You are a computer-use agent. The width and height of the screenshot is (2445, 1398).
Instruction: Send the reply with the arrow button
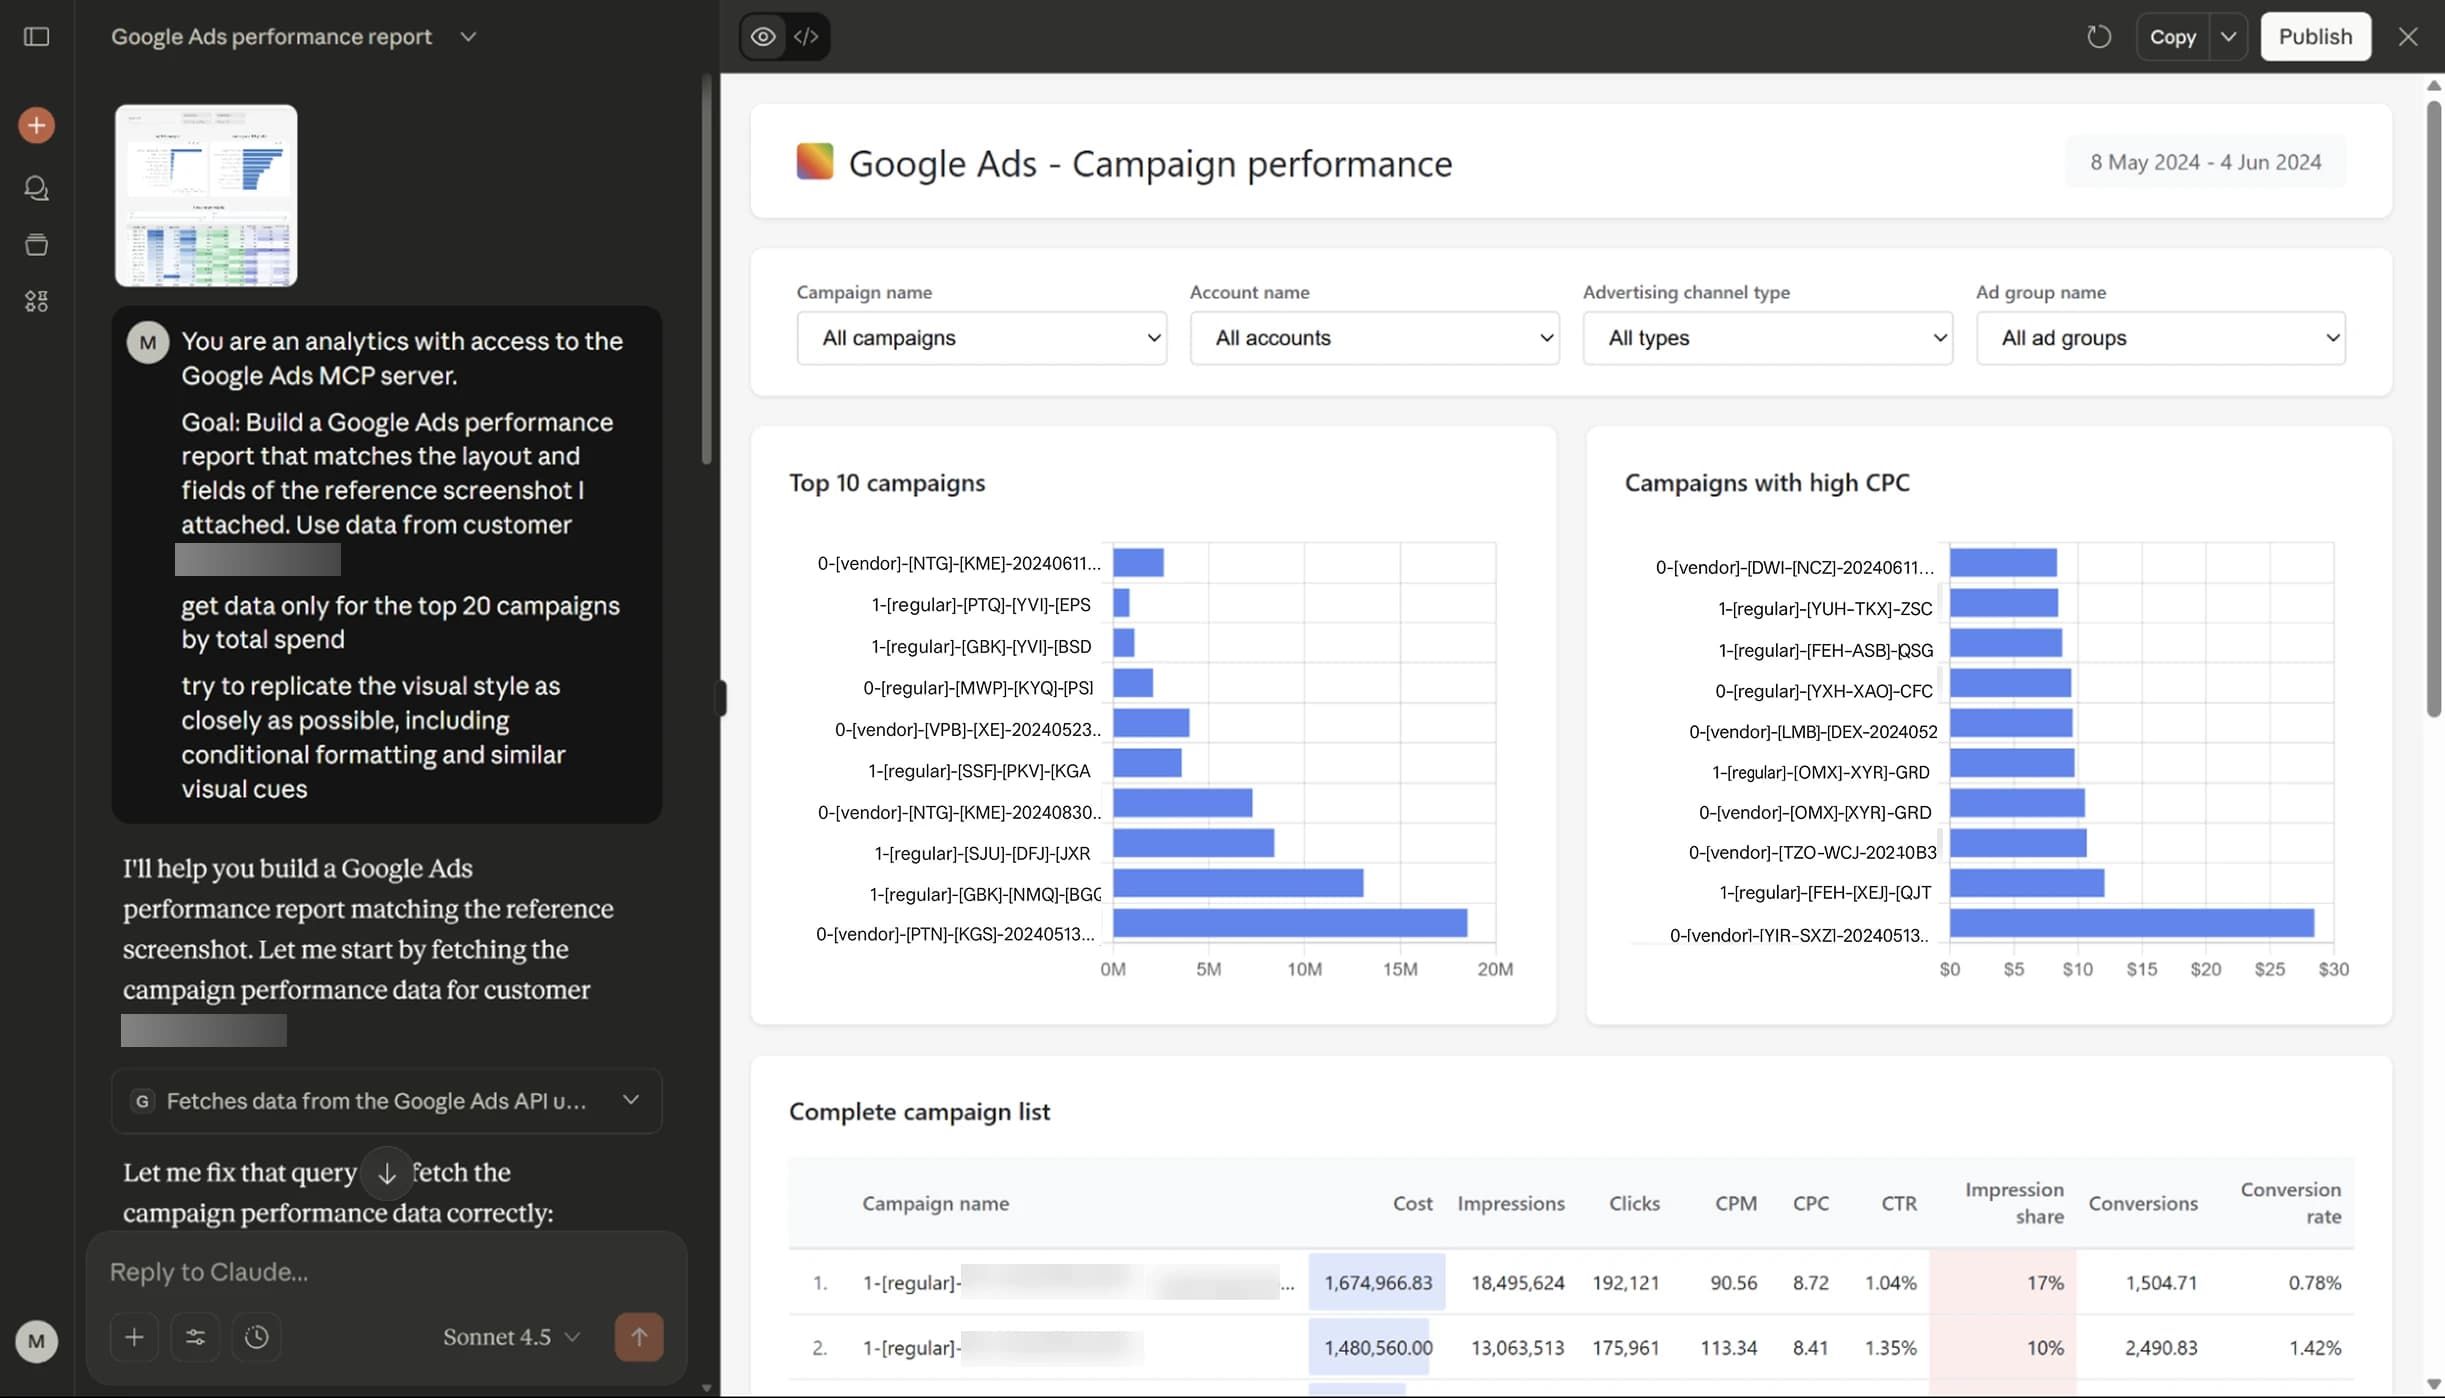639,1337
